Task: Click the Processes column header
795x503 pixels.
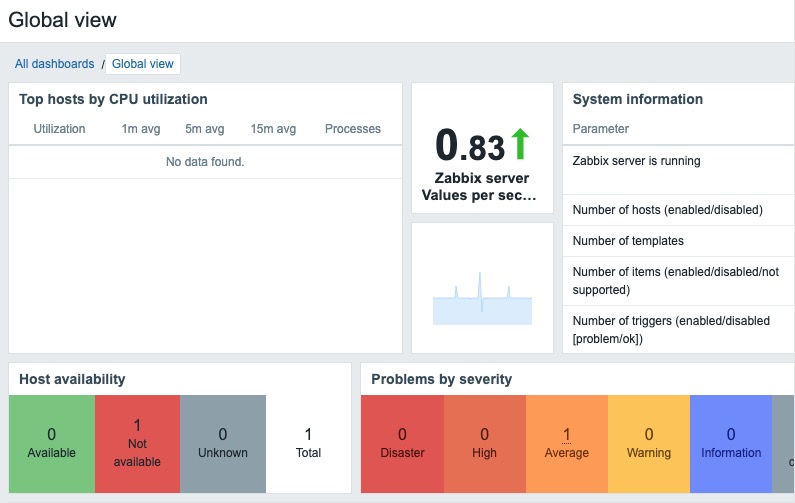Action: point(353,129)
